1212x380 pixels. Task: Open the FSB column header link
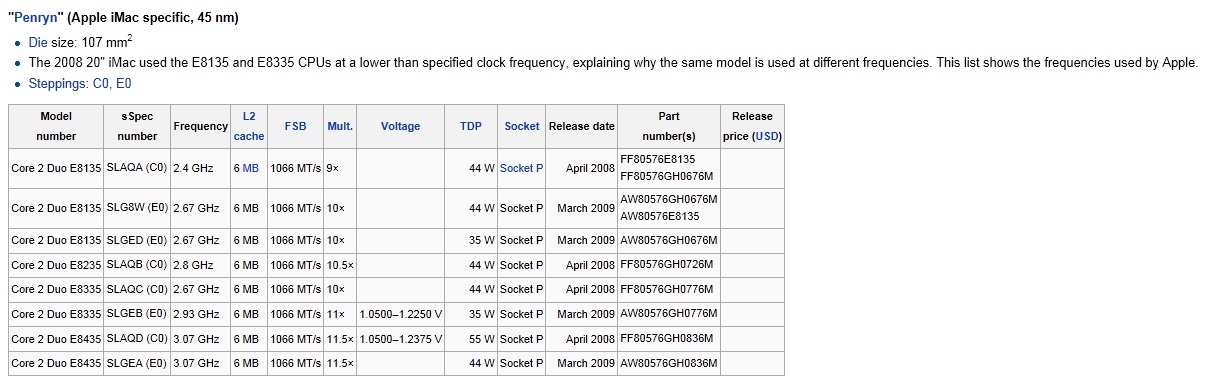point(295,126)
